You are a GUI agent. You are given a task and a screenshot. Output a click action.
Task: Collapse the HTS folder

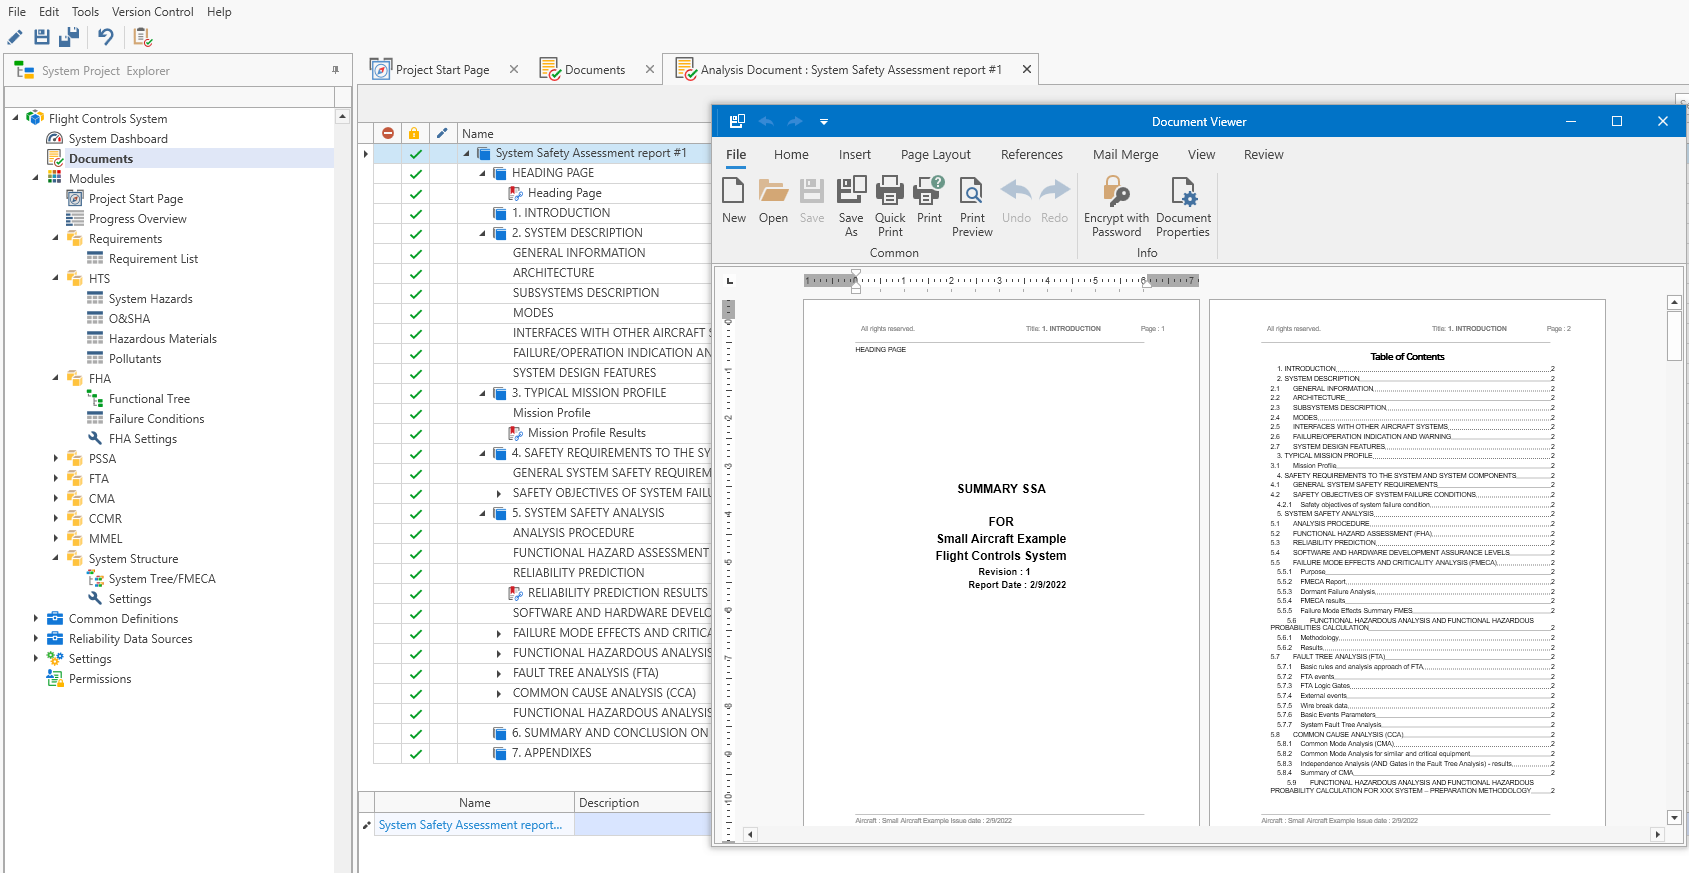56,278
